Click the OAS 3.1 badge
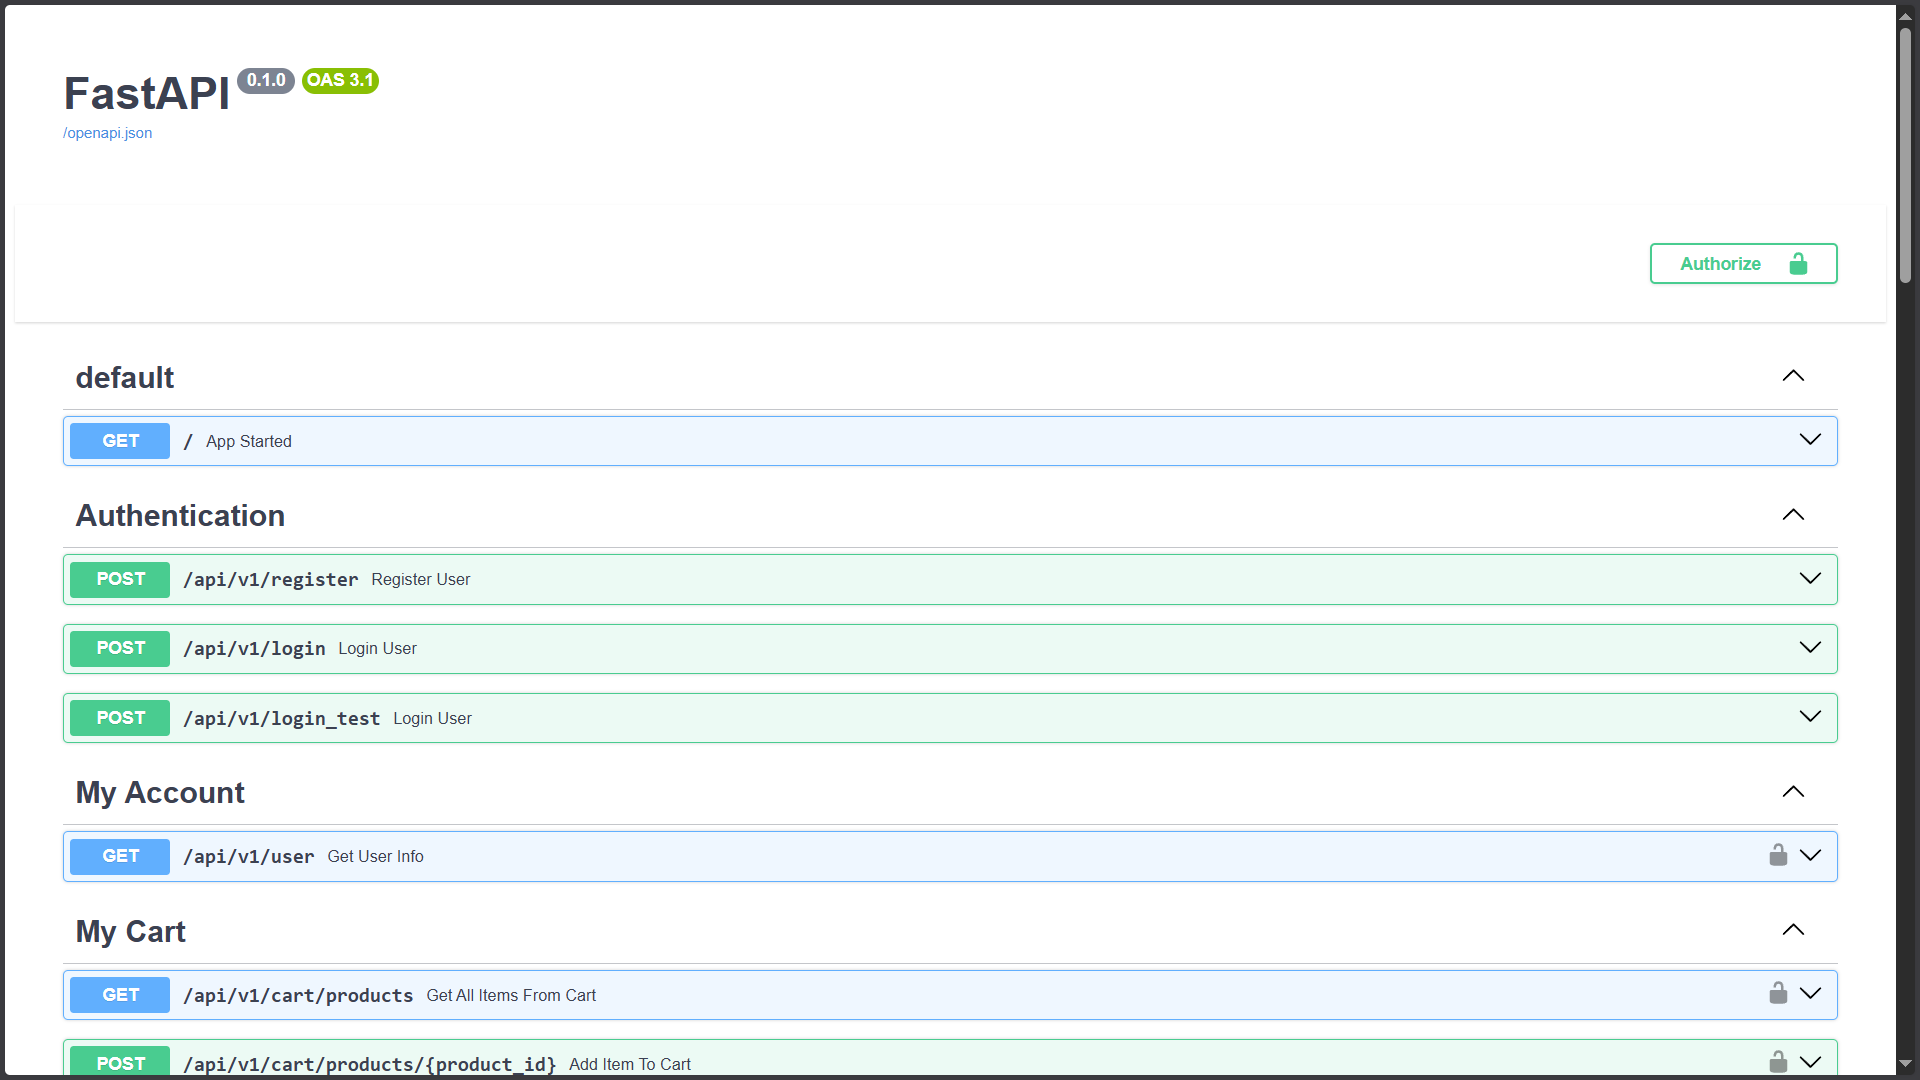This screenshot has height=1080, width=1920. [x=340, y=80]
